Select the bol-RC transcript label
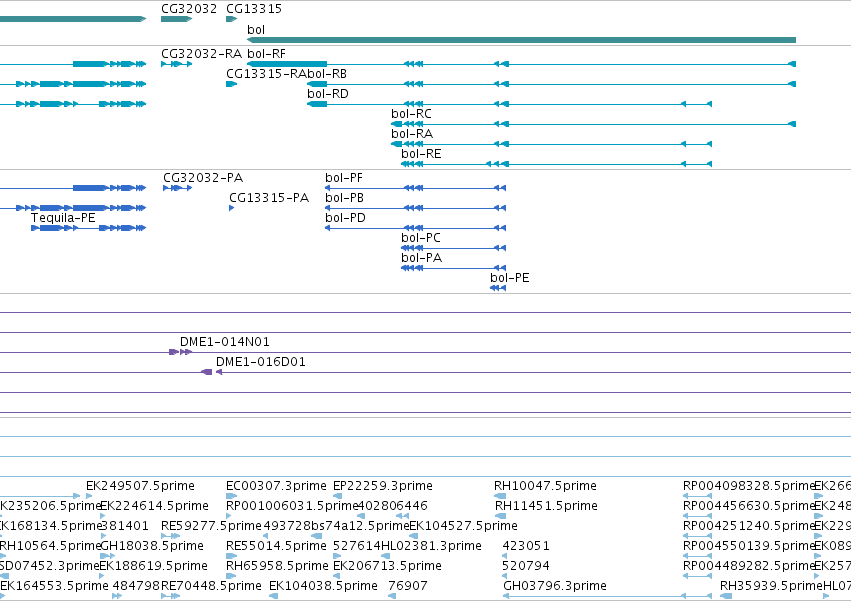The image size is (851, 601). (x=411, y=114)
